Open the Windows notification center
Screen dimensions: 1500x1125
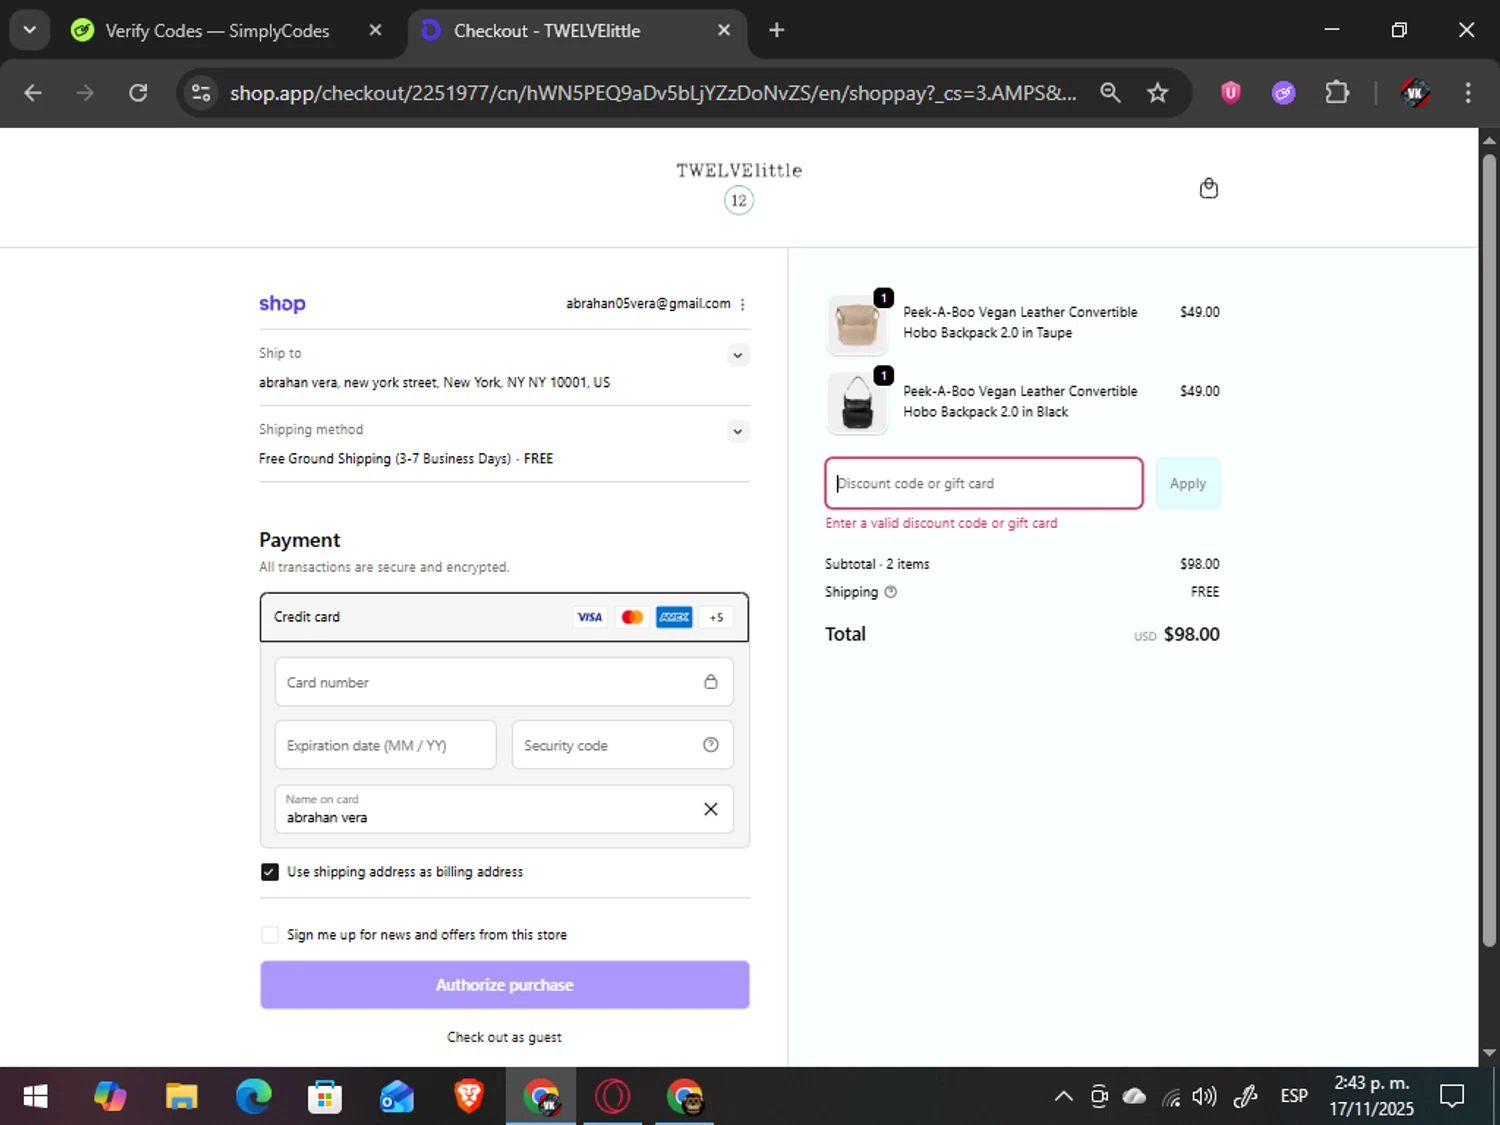[x=1452, y=1097]
